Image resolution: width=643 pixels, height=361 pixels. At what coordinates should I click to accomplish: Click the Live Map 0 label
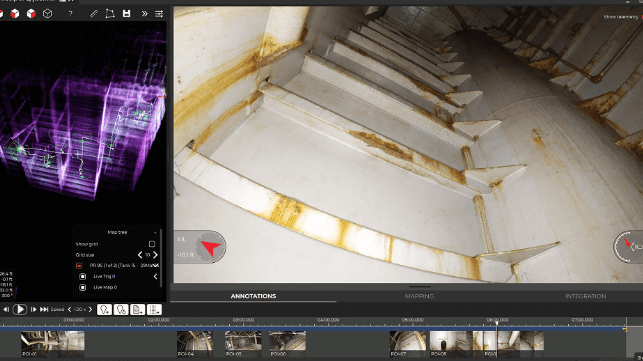pos(105,288)
